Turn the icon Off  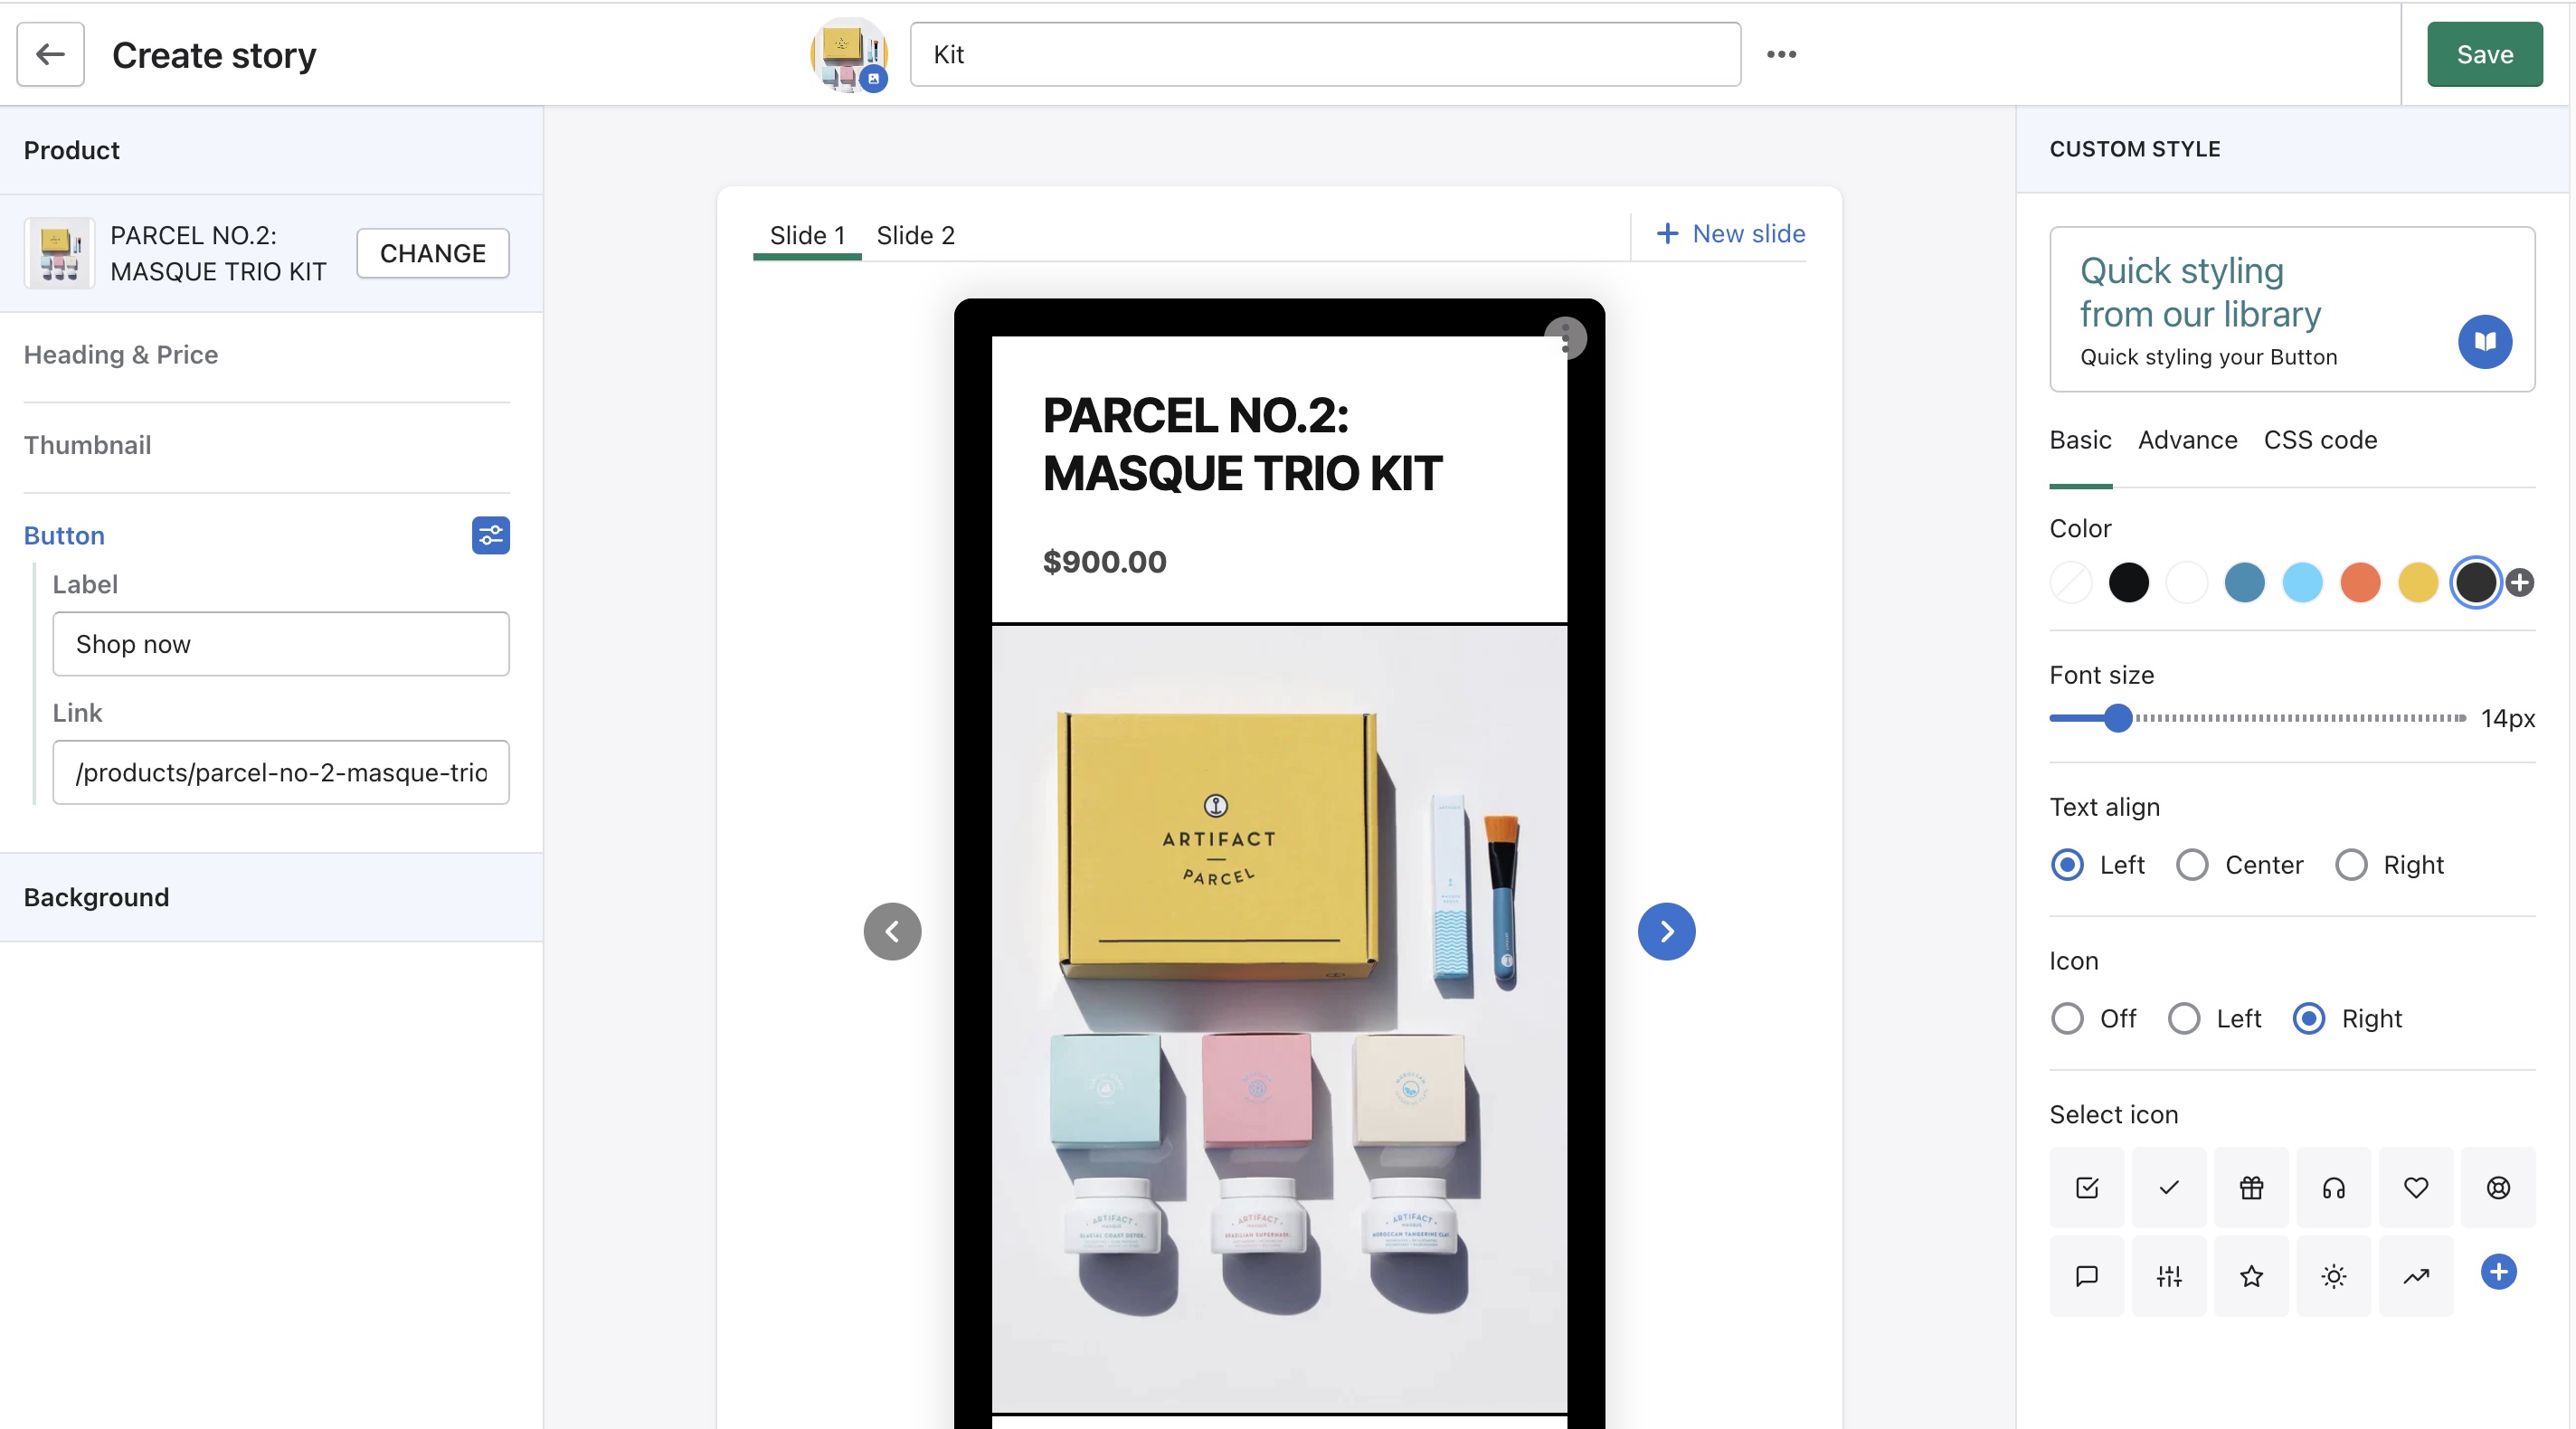tap(2067, 1019)
